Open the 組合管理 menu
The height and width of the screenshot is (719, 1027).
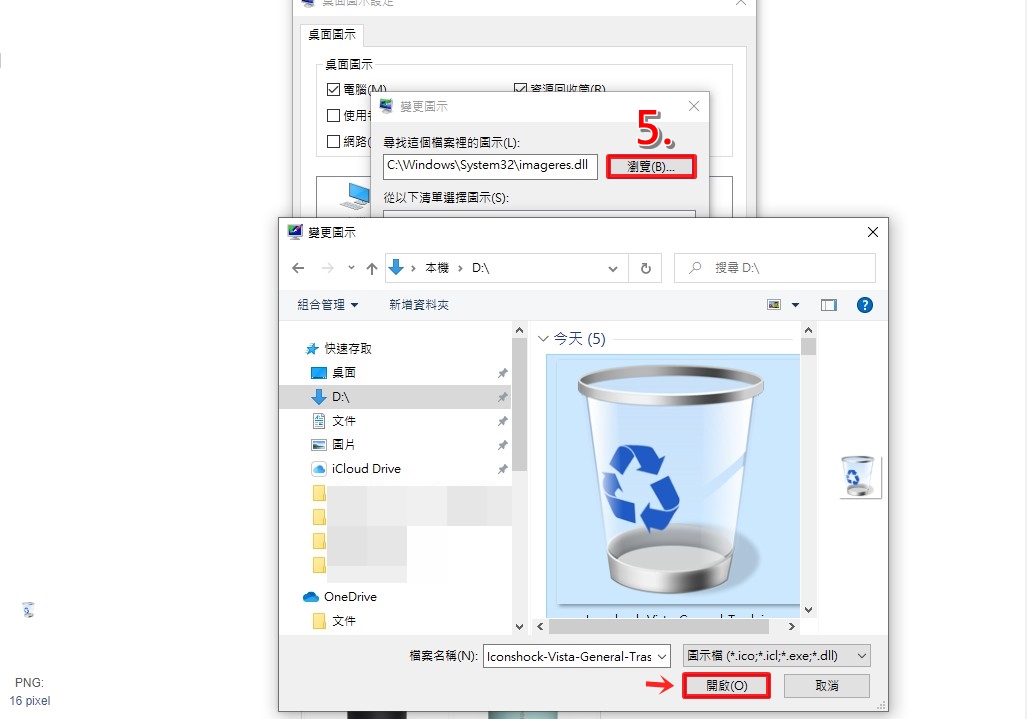tap(327, 304)
